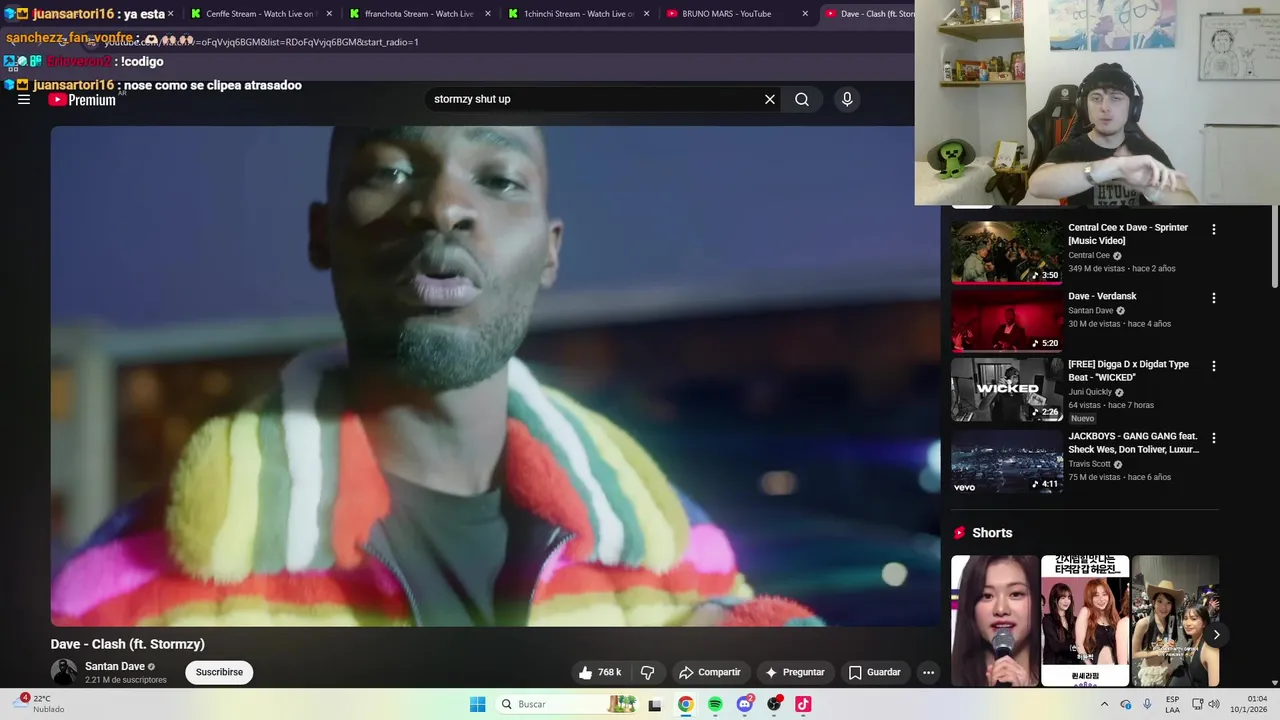Start voice search with the microphone
1280x720 pixels.
coord(847,99)
